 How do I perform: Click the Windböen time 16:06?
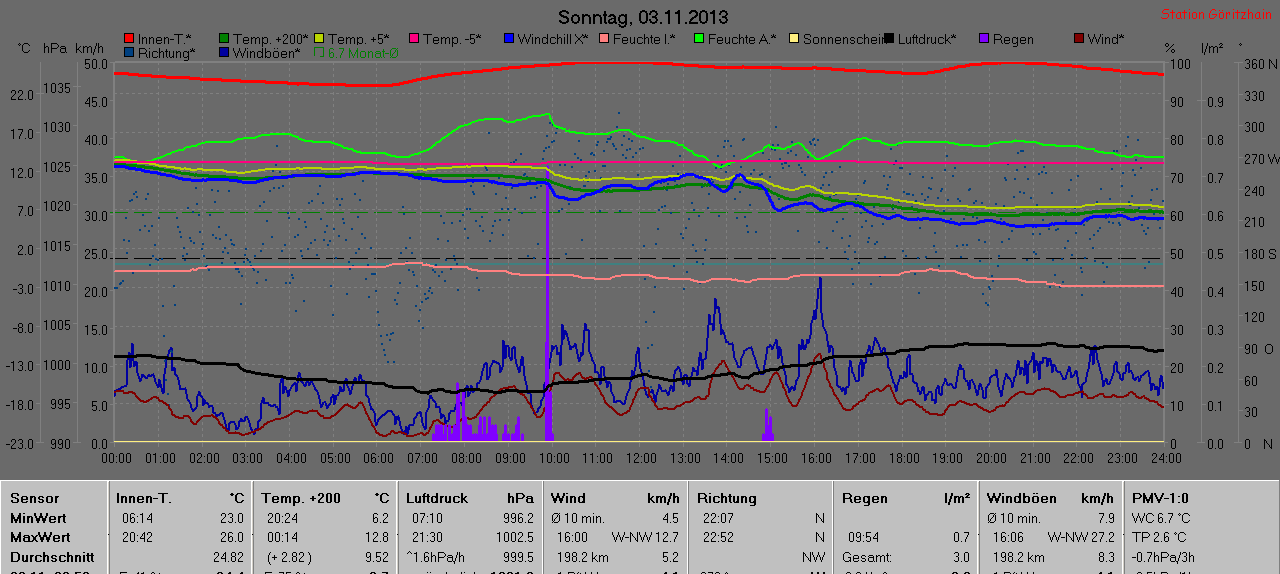(1008, 537)
